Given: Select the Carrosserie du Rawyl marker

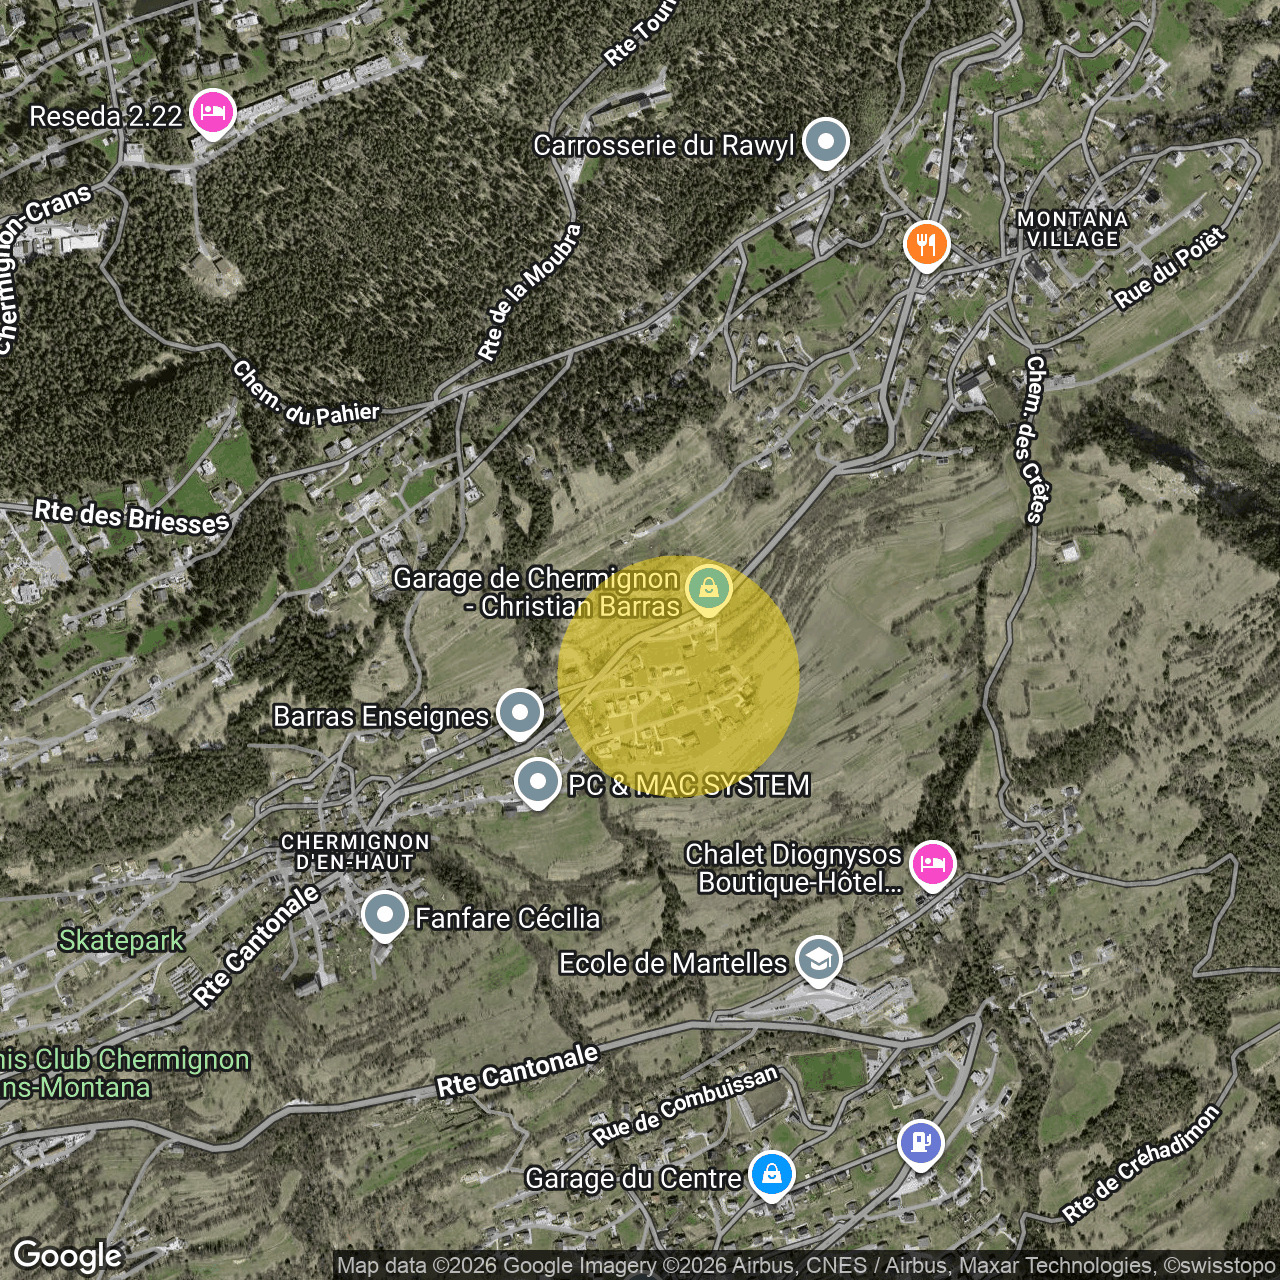Looking at the screenshot, I should pyautogui.click(x=826, y=142).
